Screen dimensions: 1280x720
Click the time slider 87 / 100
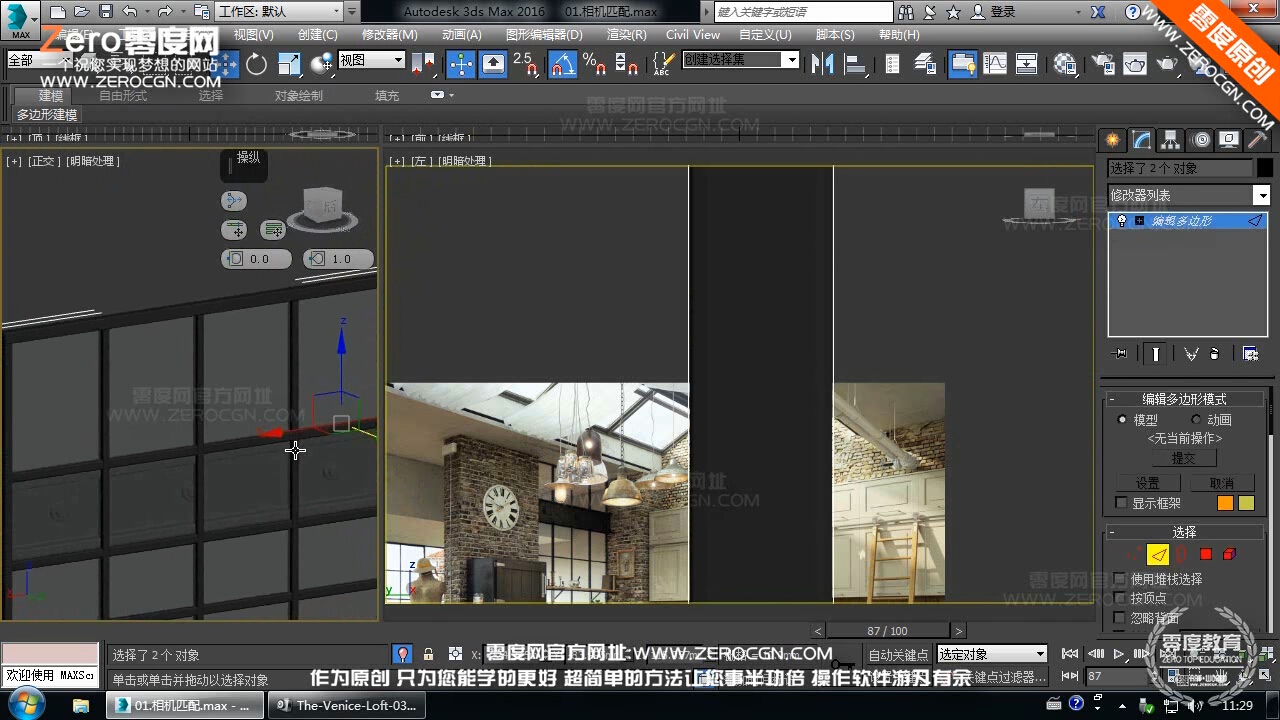point(887,631)
